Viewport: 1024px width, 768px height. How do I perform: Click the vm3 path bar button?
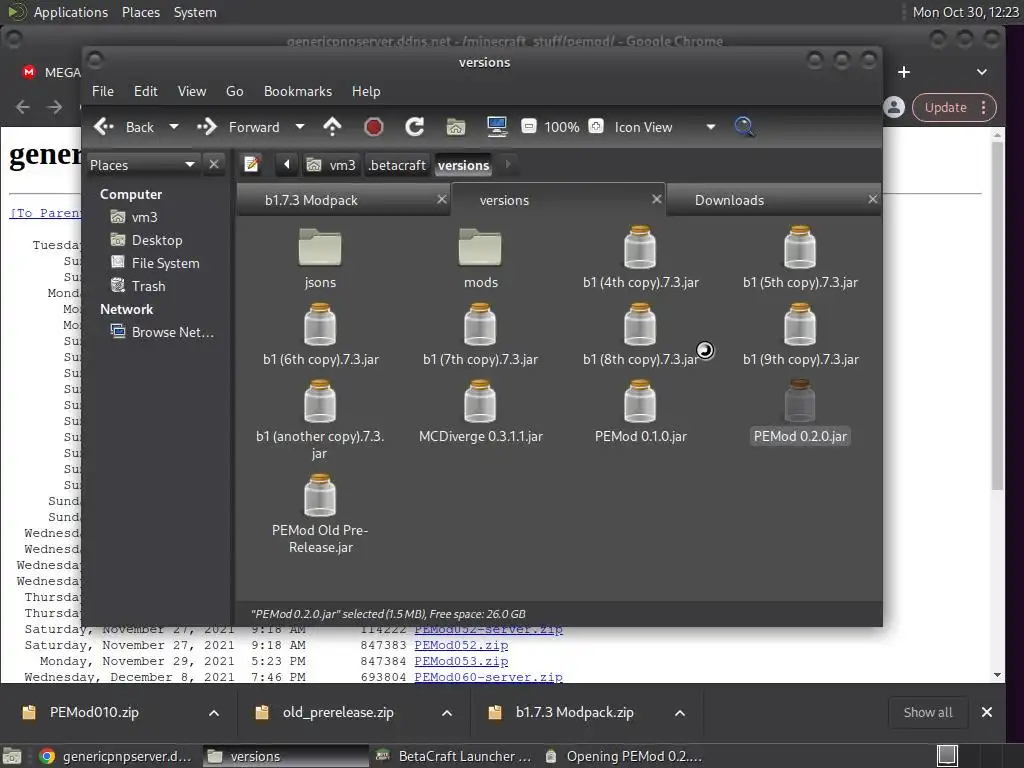click(x=331, y=165)
